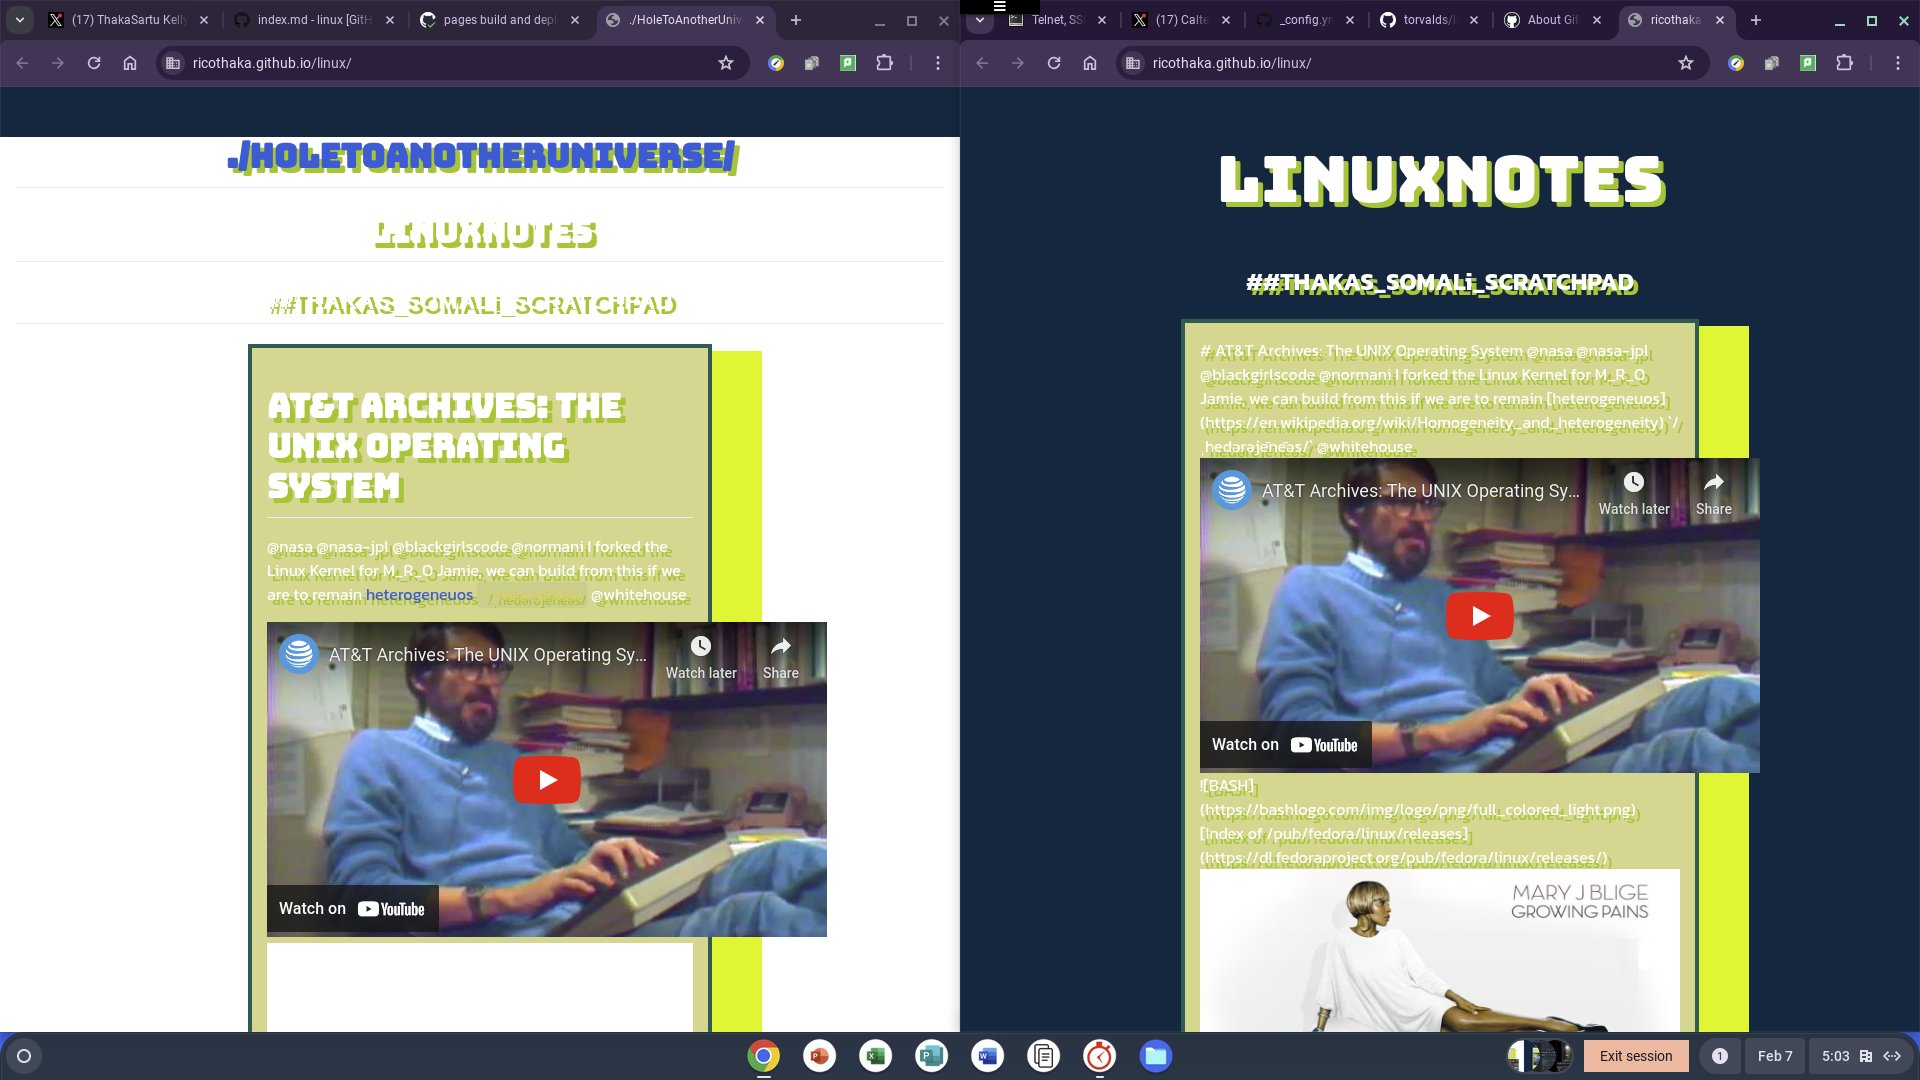Click Watch later on the right video
The image size is (1920, 1080).
point(1634,494)
